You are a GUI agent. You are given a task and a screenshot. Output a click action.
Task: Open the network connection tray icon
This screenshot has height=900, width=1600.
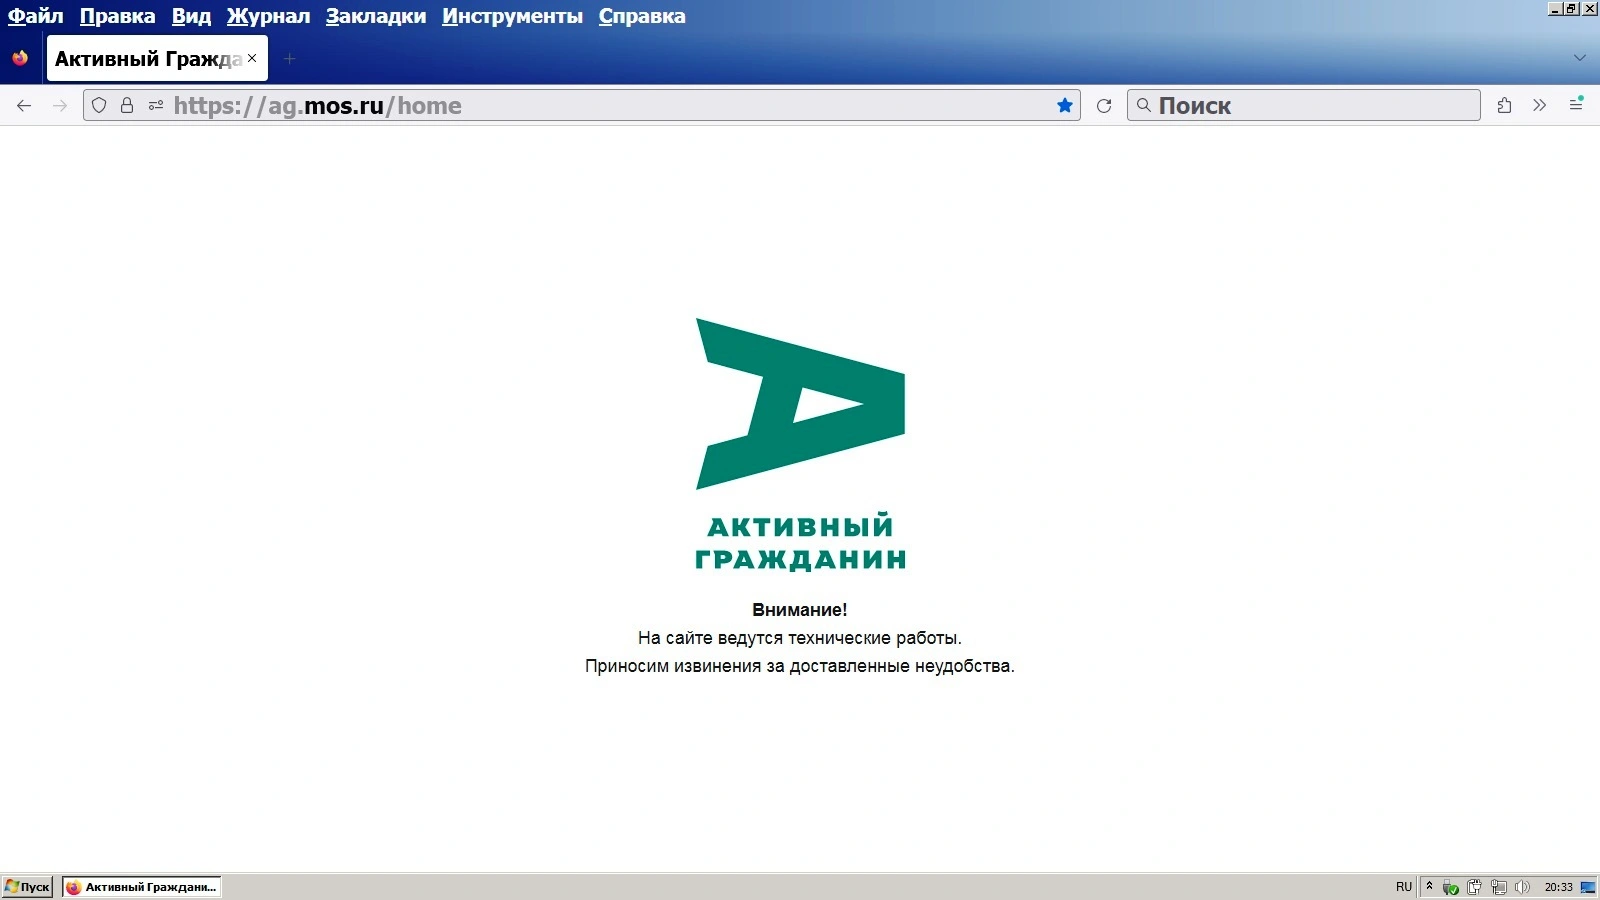click(x=1498, y=887)
